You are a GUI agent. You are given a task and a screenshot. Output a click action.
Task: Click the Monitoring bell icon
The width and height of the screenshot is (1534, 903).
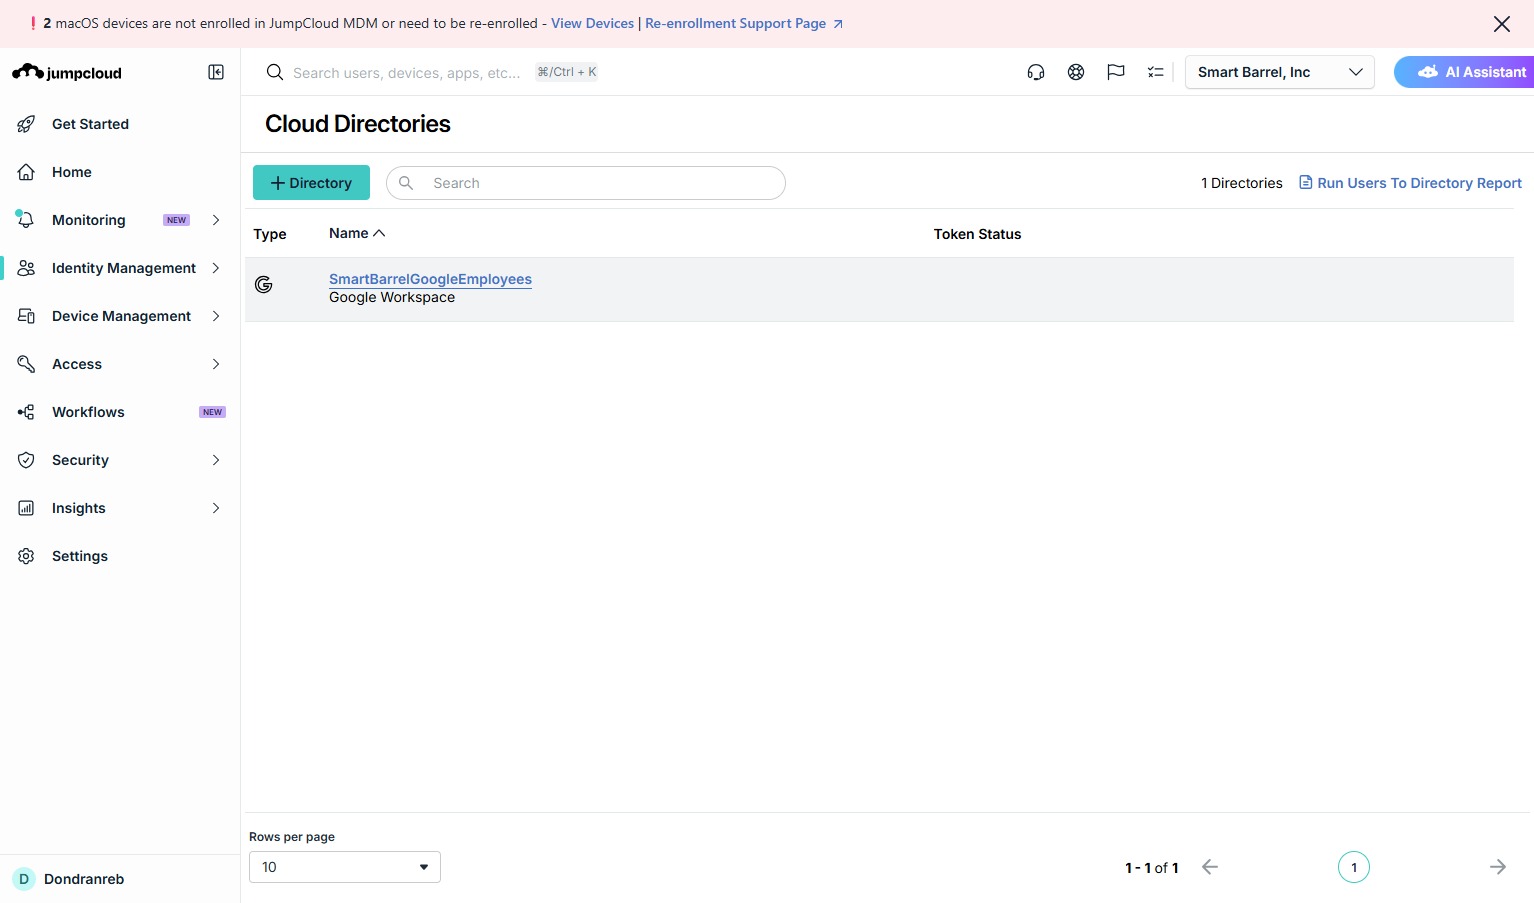tap(26, 220)
